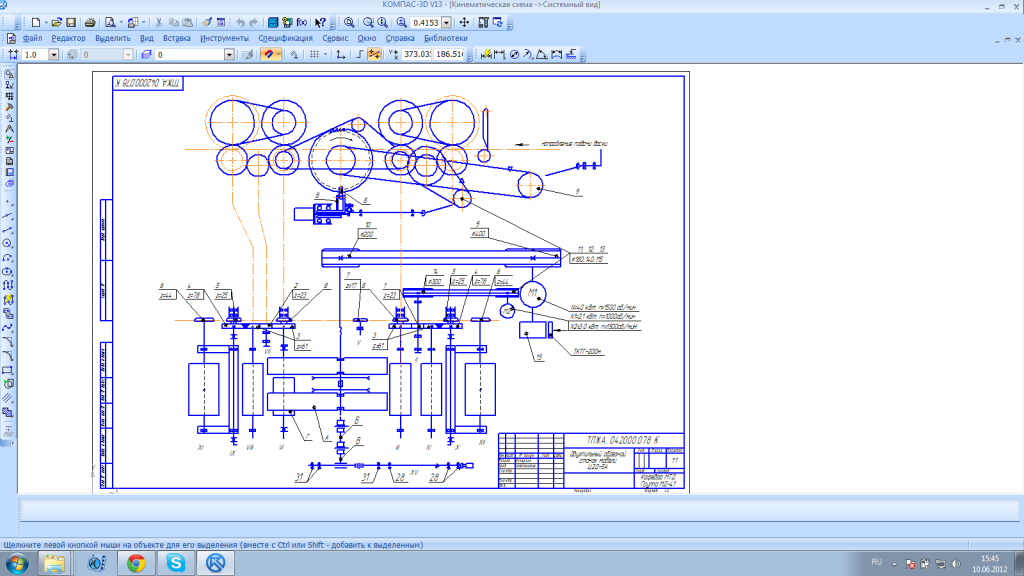
Task: Set up a local coordinate system
Action: [x=341, y=55]
